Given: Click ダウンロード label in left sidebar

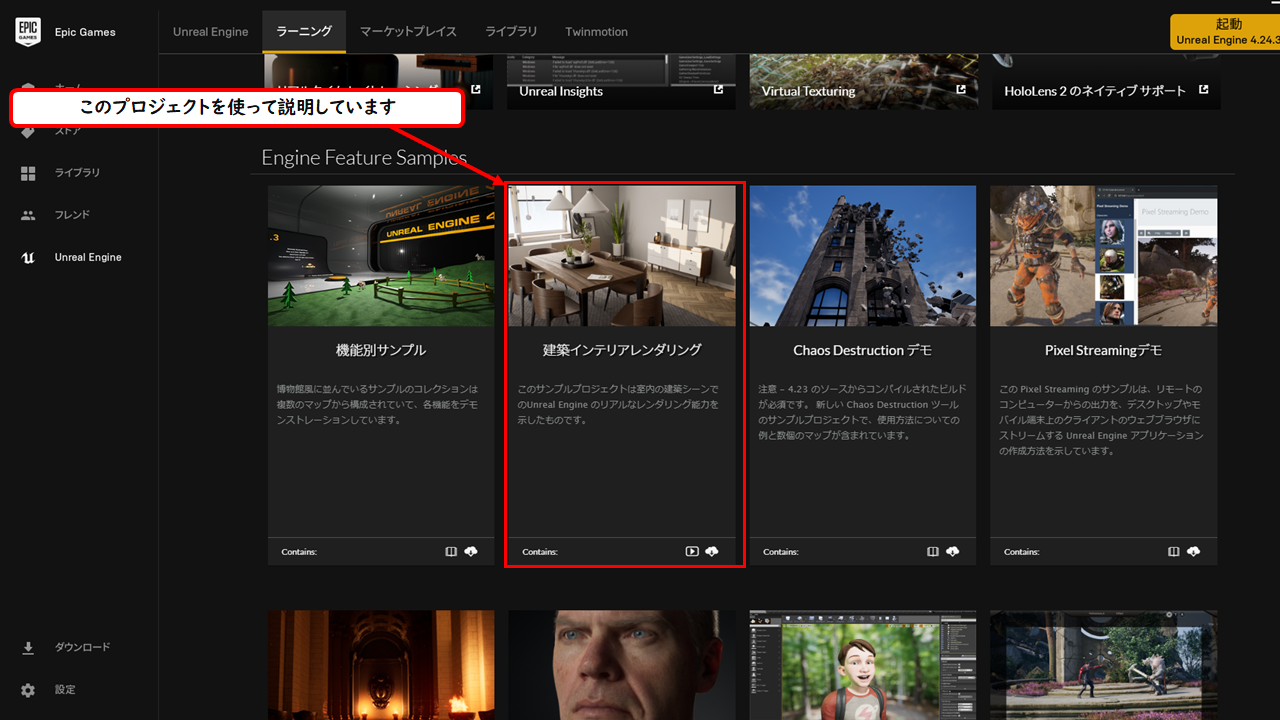Looking at the screenshot, I should pyautogui.click(x=82, y=647).
